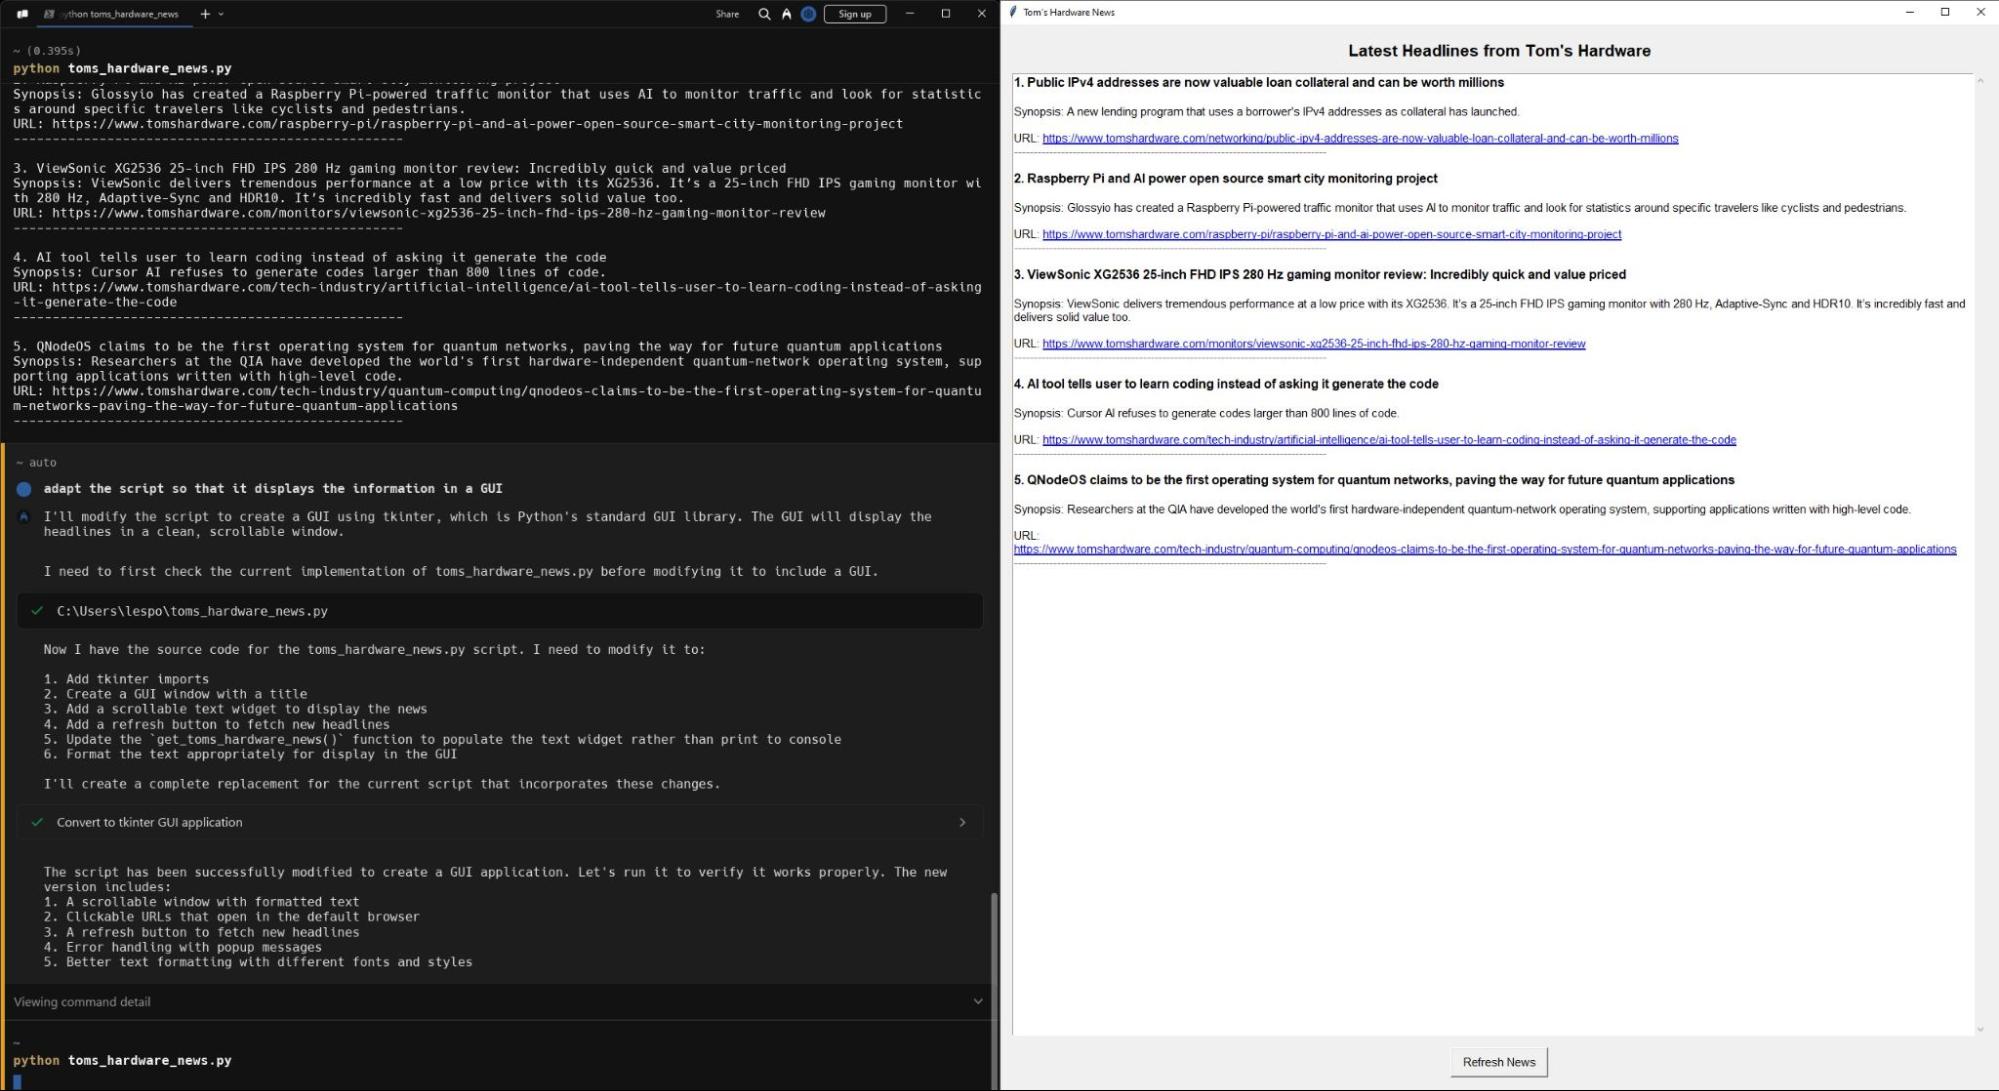Open the Warp AI icon next to search

[x=786, y=14]
